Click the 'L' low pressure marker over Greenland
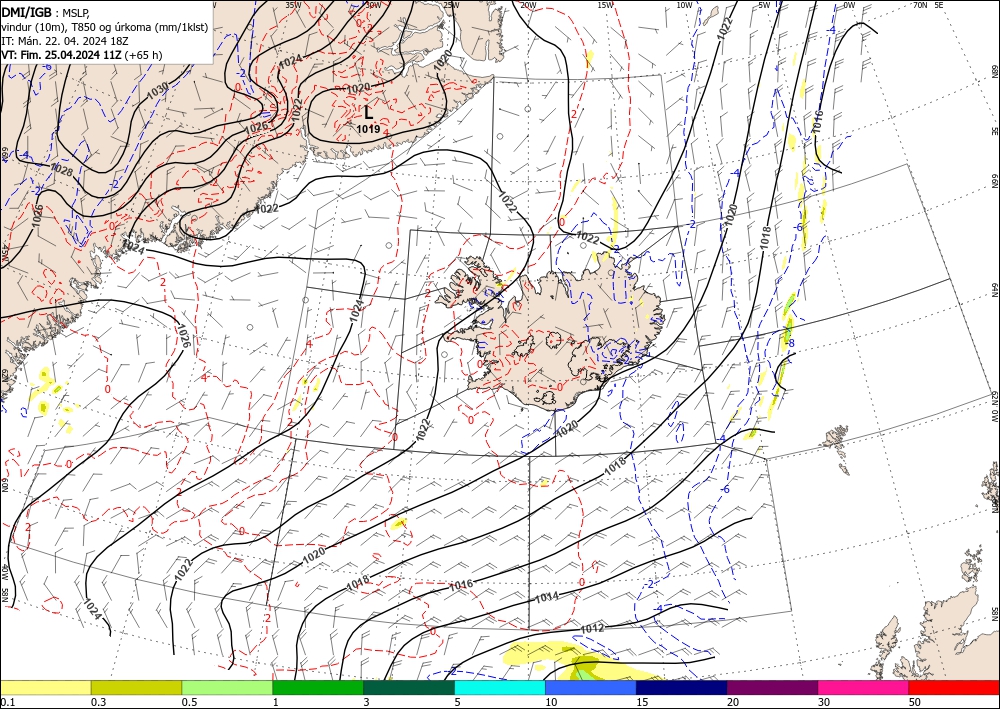Viewport: 1000px width, 709px height. pos(369,113)
